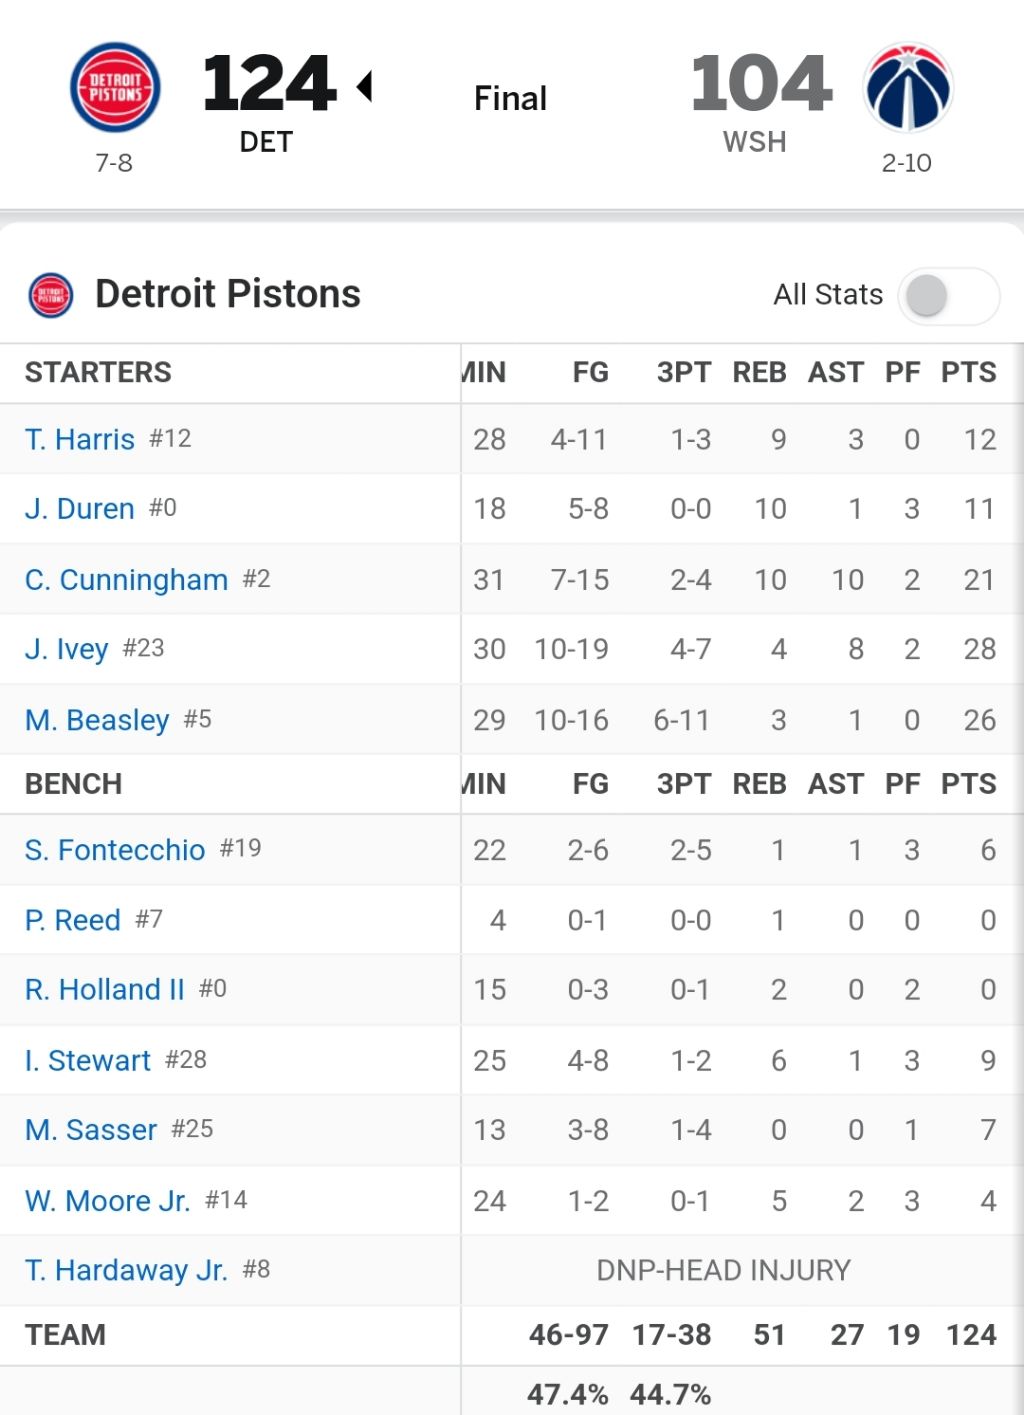Toggle the All Stats switch

(x=948, y=296)
